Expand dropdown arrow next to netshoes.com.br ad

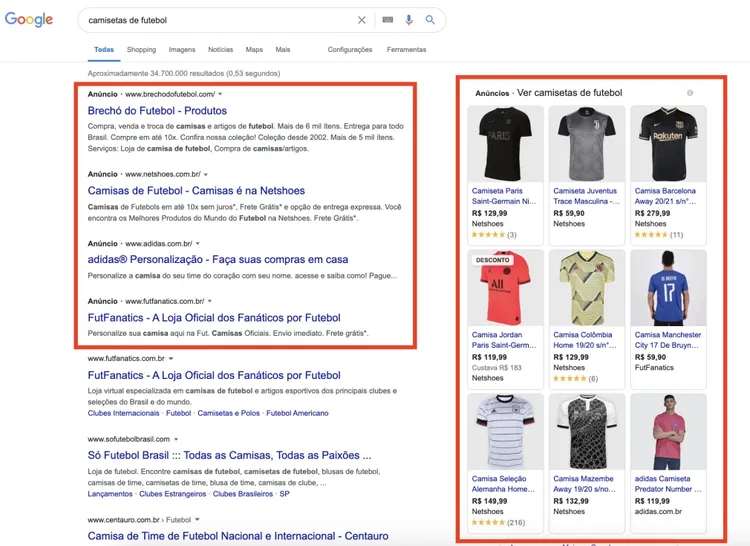tap(206, 175)
